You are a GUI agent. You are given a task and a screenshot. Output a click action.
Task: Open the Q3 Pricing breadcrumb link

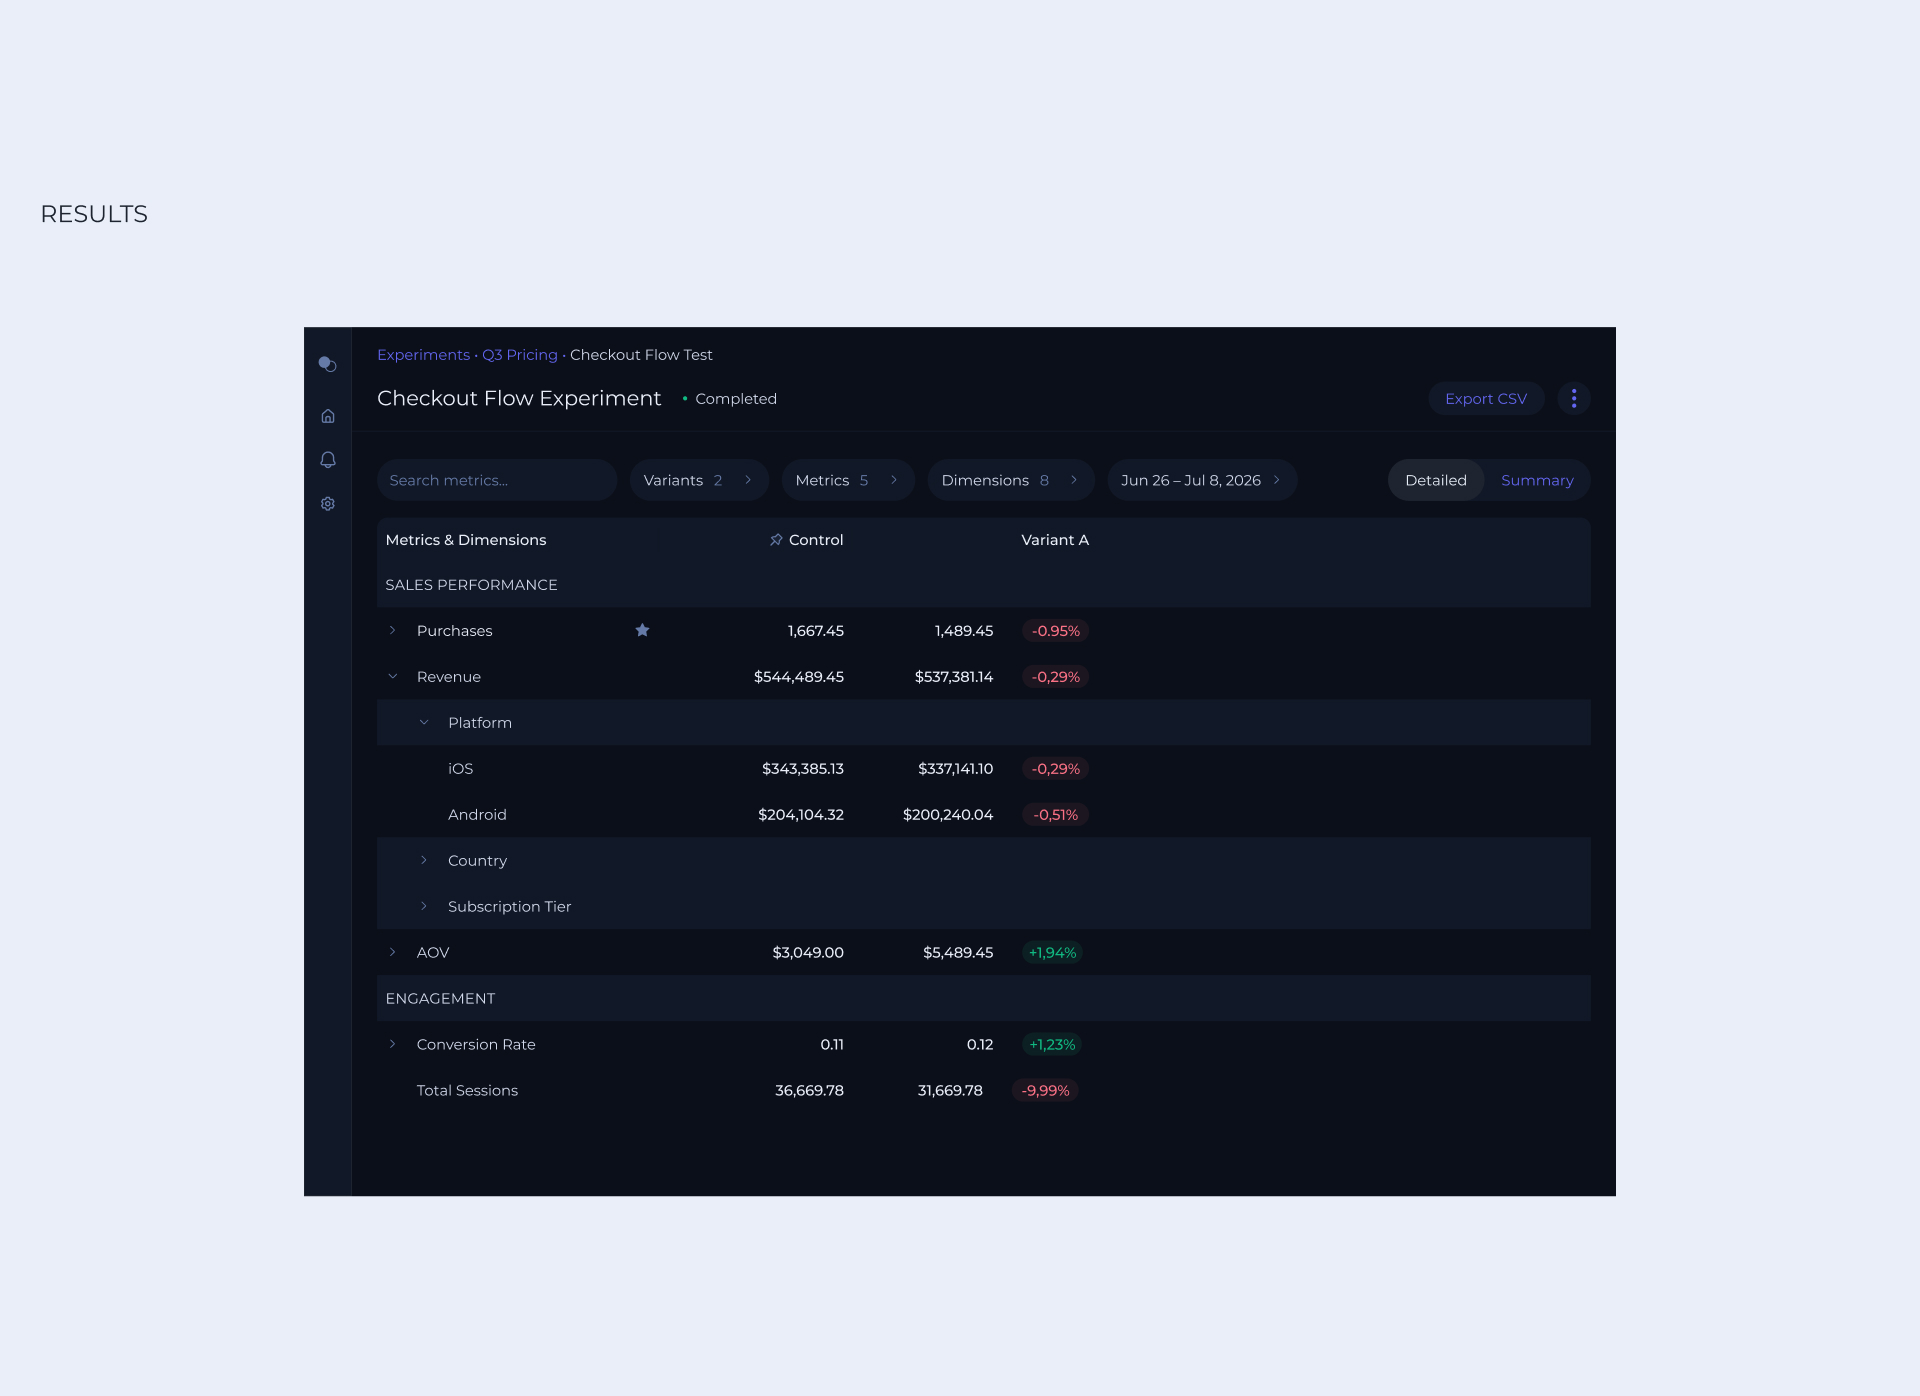520,354
